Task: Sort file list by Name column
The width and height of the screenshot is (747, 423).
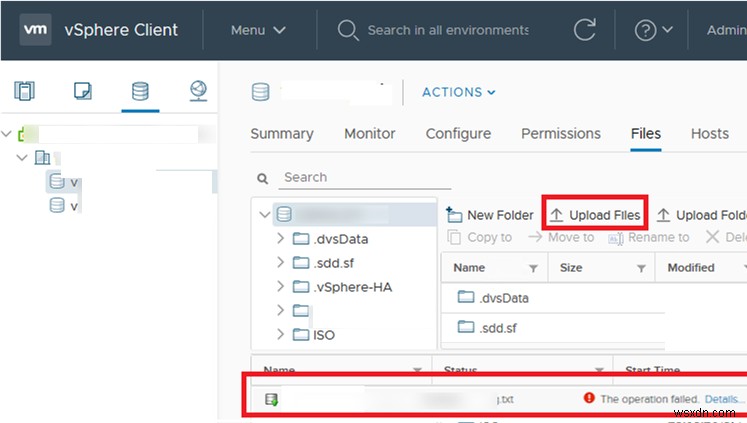Action: click(469, 268)
